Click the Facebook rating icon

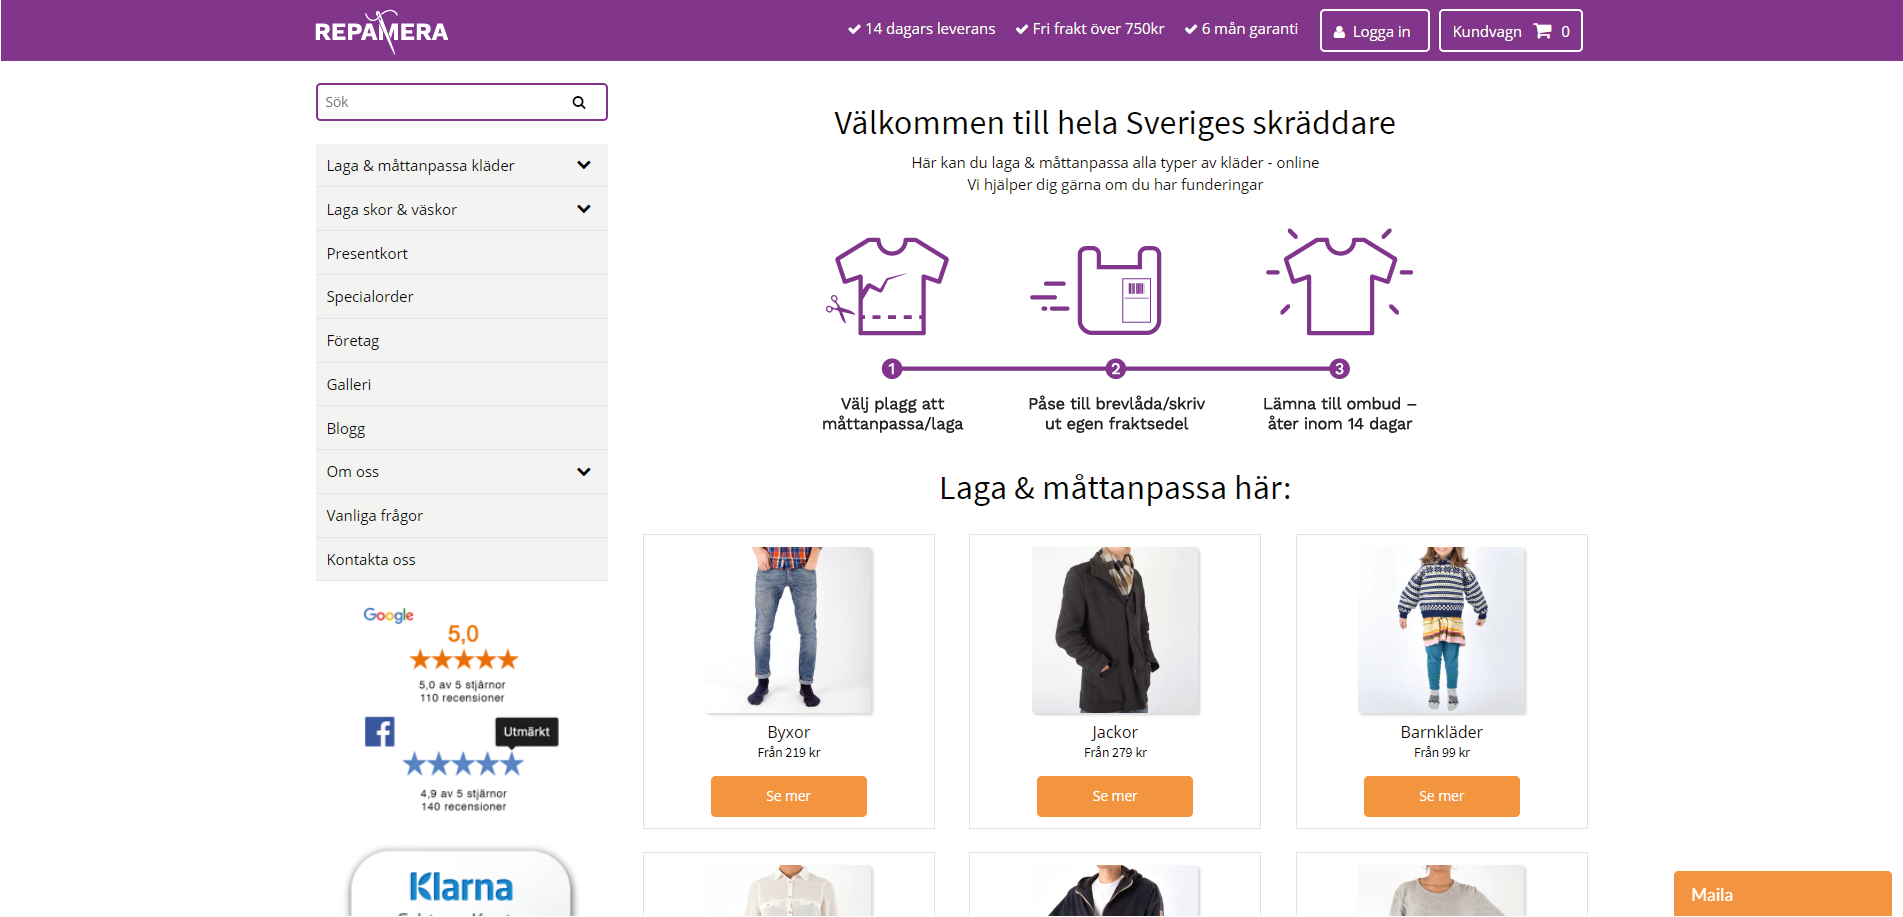(x=380, y=732)
